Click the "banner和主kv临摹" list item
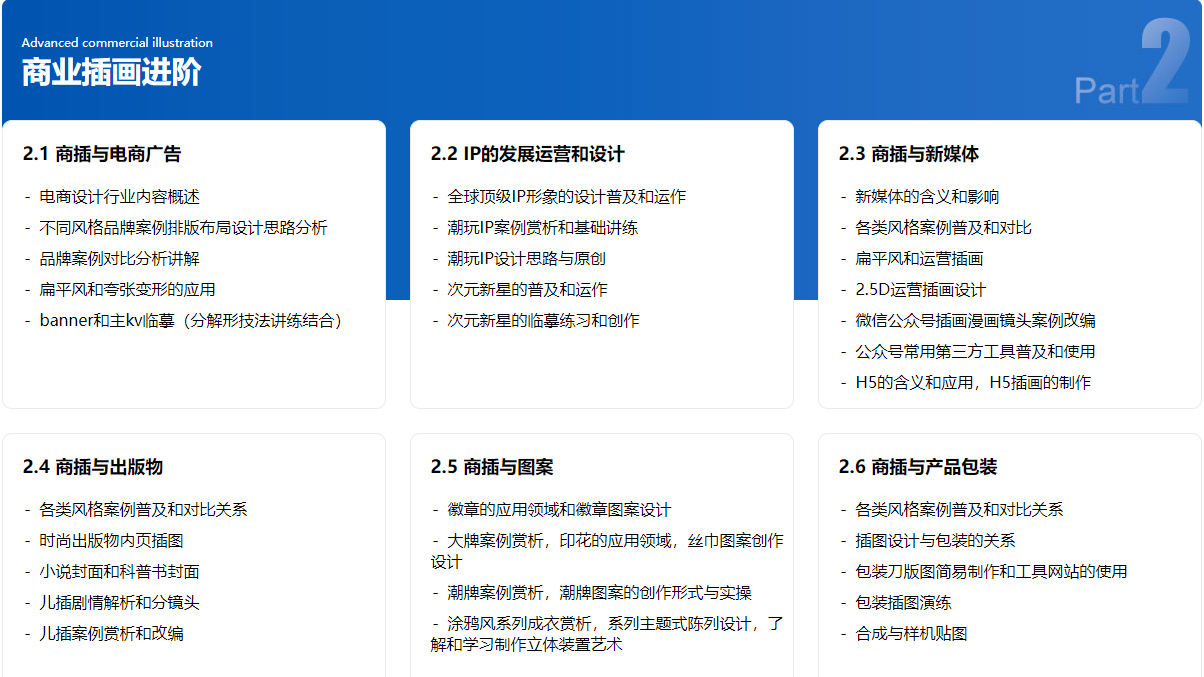 pyautogui.click(x=190, y=321)
